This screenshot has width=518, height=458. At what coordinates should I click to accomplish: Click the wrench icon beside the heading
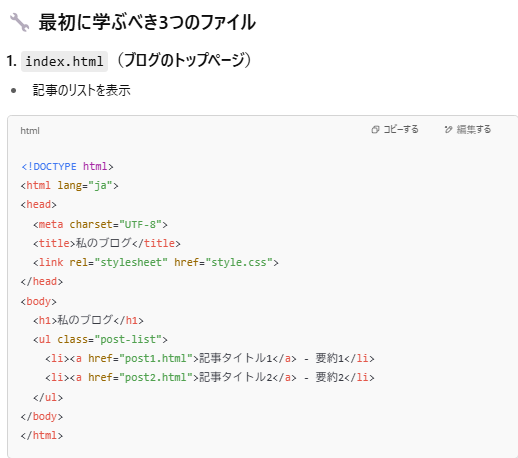coord(19,22)
